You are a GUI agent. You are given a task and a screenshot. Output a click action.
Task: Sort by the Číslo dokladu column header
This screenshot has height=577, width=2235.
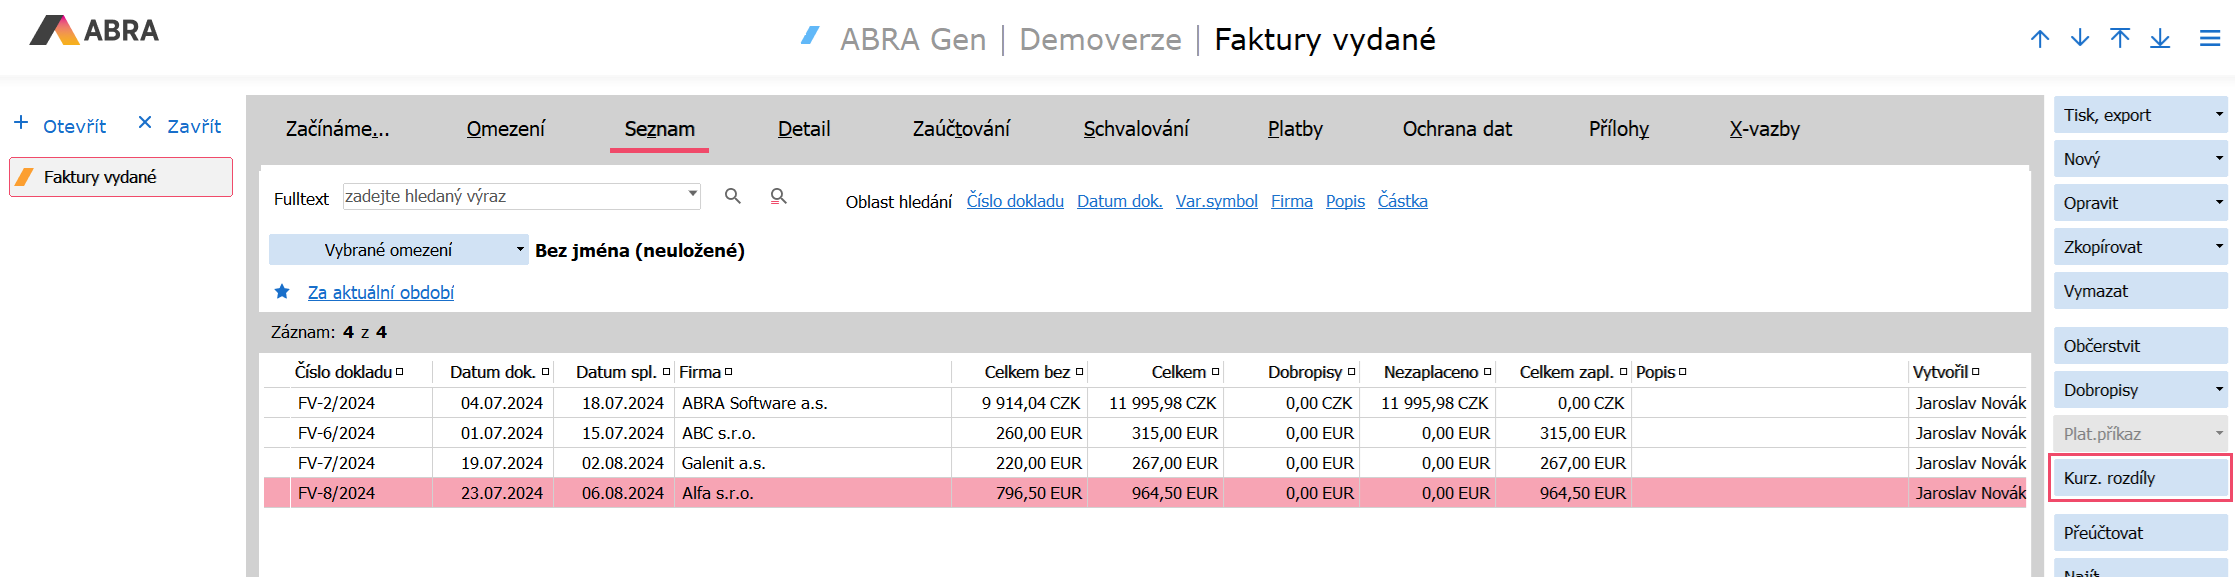coord(343,372)
